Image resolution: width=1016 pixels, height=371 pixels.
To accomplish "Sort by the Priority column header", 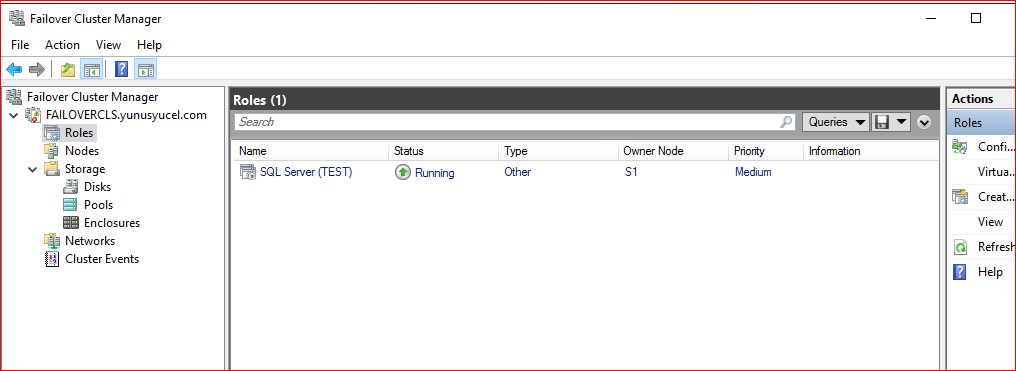I will coord(766,152).
